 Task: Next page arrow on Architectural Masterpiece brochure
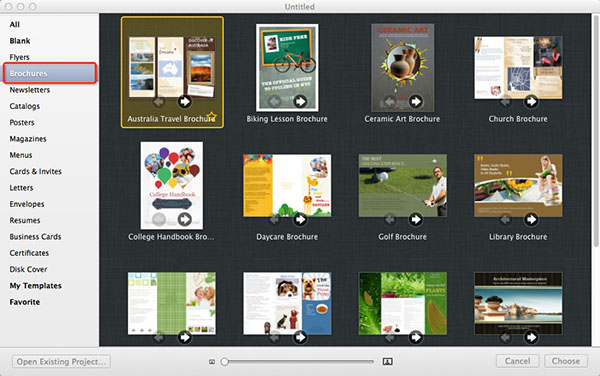tap(531, 337)
